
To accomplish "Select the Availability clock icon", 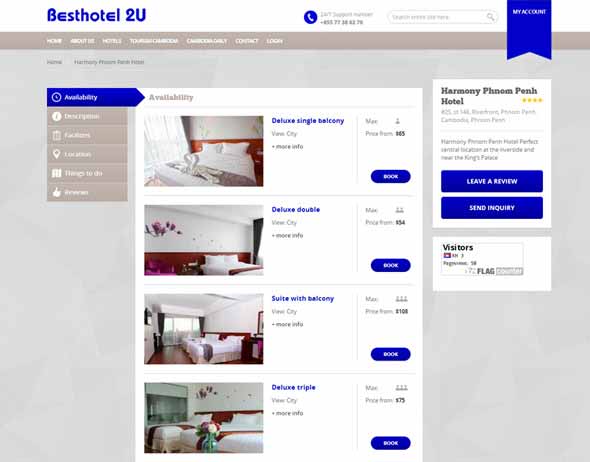I will click(x=56, y=97).
